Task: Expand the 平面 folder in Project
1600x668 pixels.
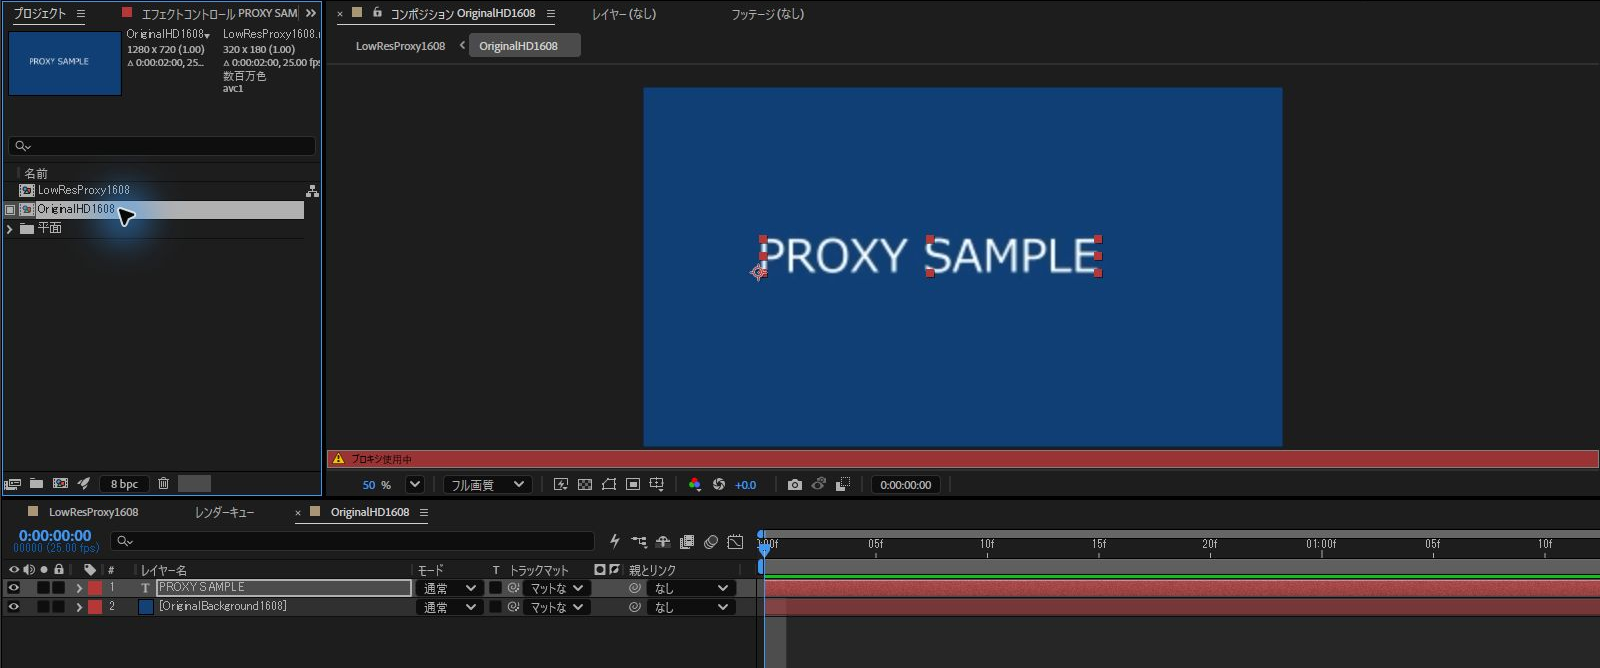Action: (10, 229)
